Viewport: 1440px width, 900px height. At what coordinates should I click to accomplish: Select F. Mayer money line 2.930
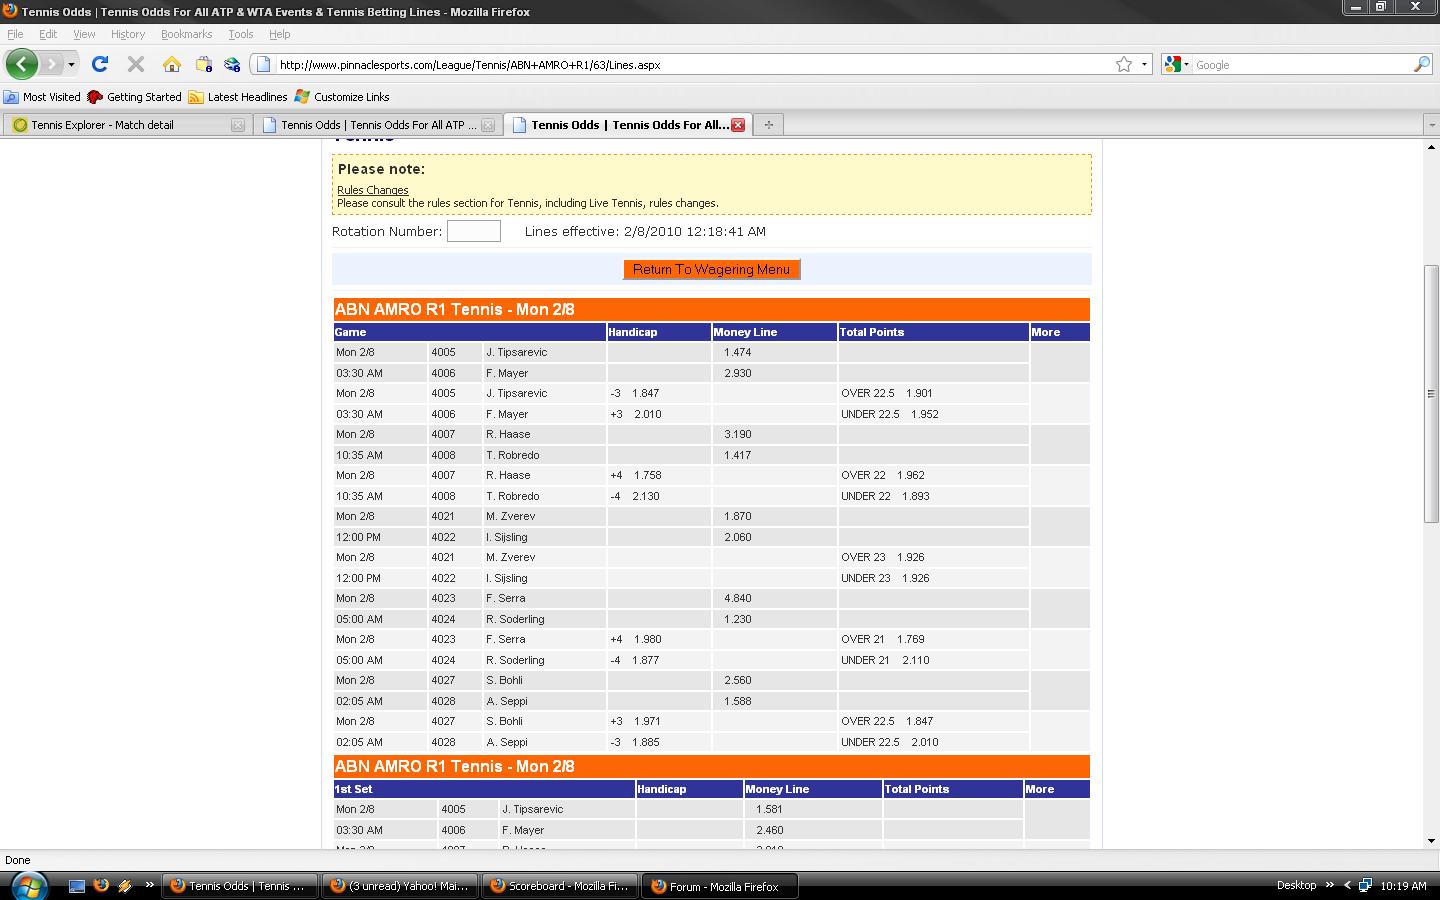point(738,373)
